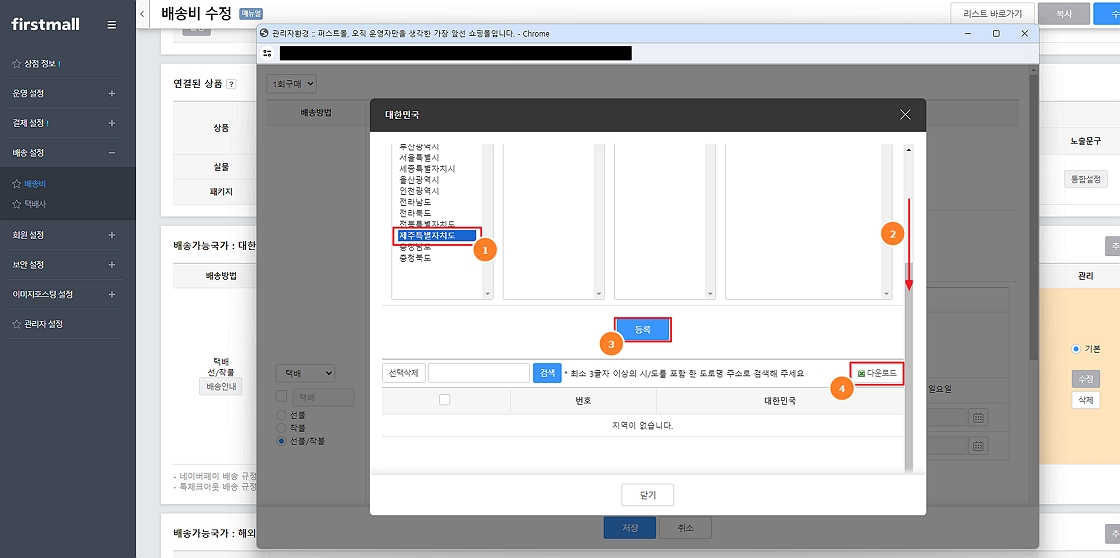Select 세종특별자치시 in the region list
The width and height of the screenshot is (1120, 558).
[x=427, y=169]
